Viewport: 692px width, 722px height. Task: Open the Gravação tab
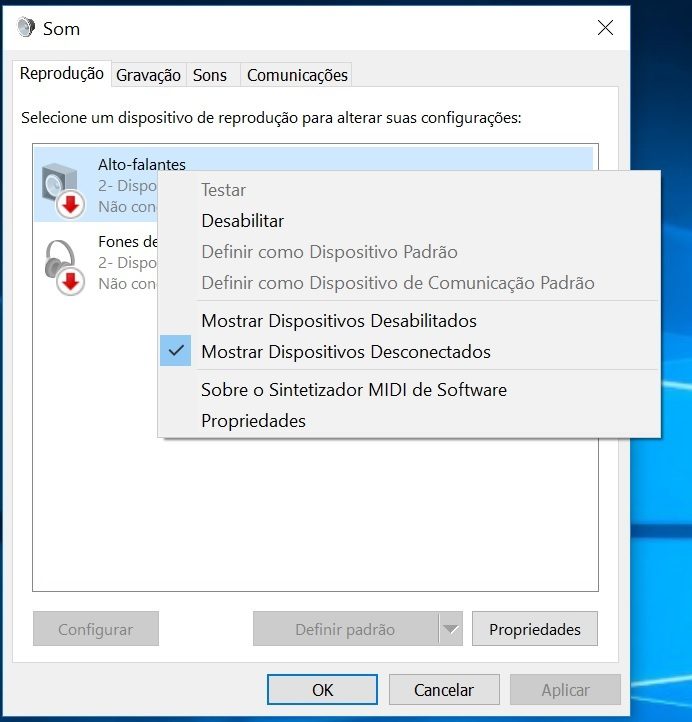(148, 75)
